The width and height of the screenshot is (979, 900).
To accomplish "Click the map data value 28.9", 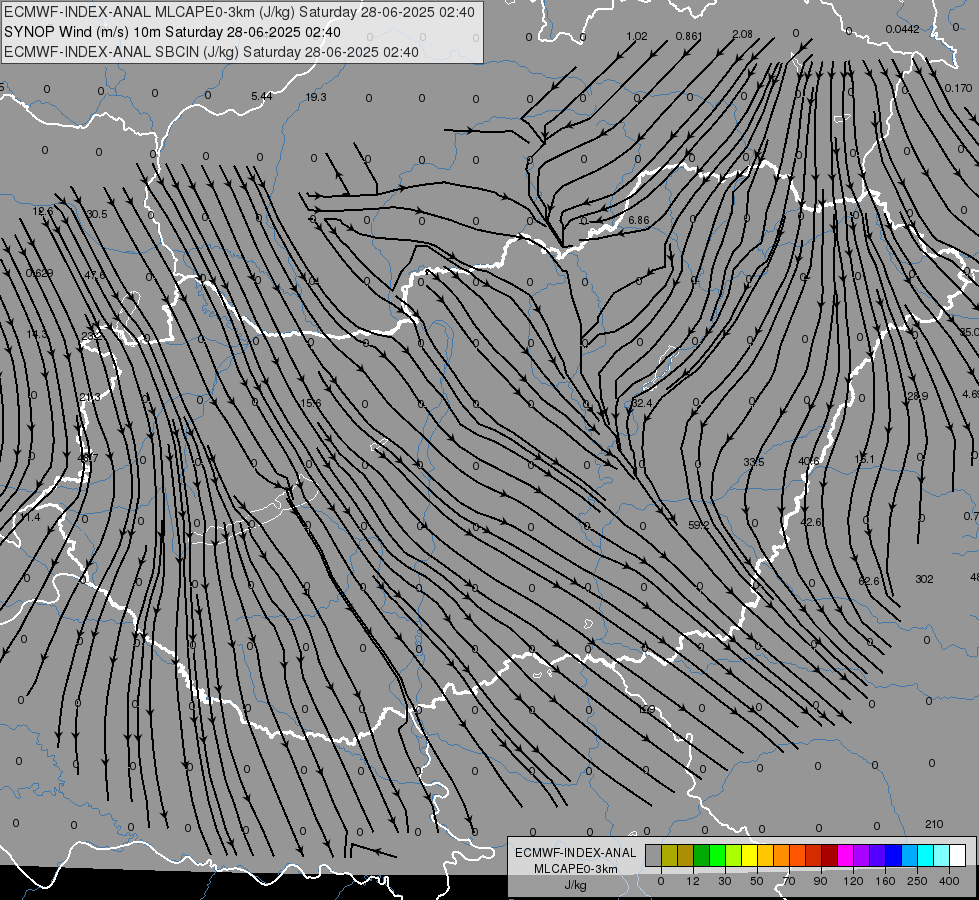I will [917, 396].
